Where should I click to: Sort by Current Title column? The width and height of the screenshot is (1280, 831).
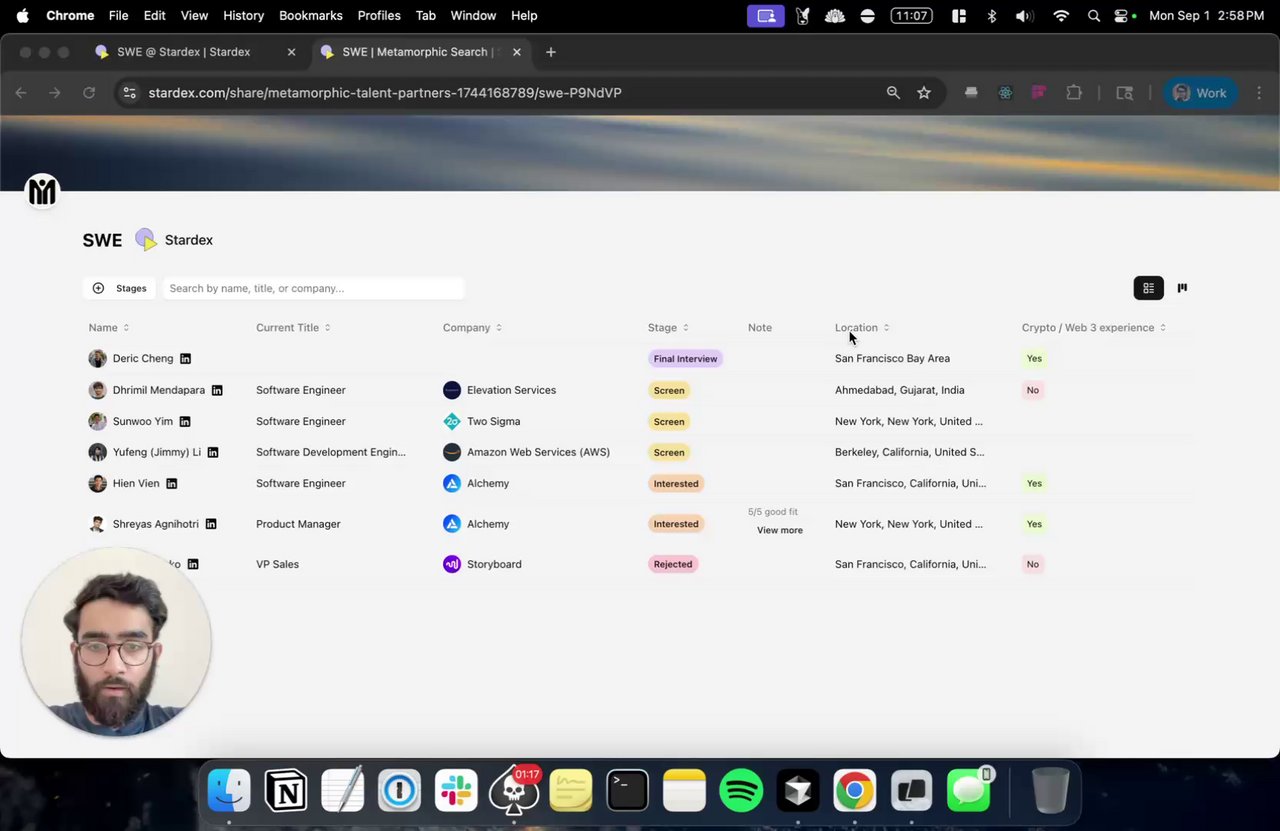293,328
